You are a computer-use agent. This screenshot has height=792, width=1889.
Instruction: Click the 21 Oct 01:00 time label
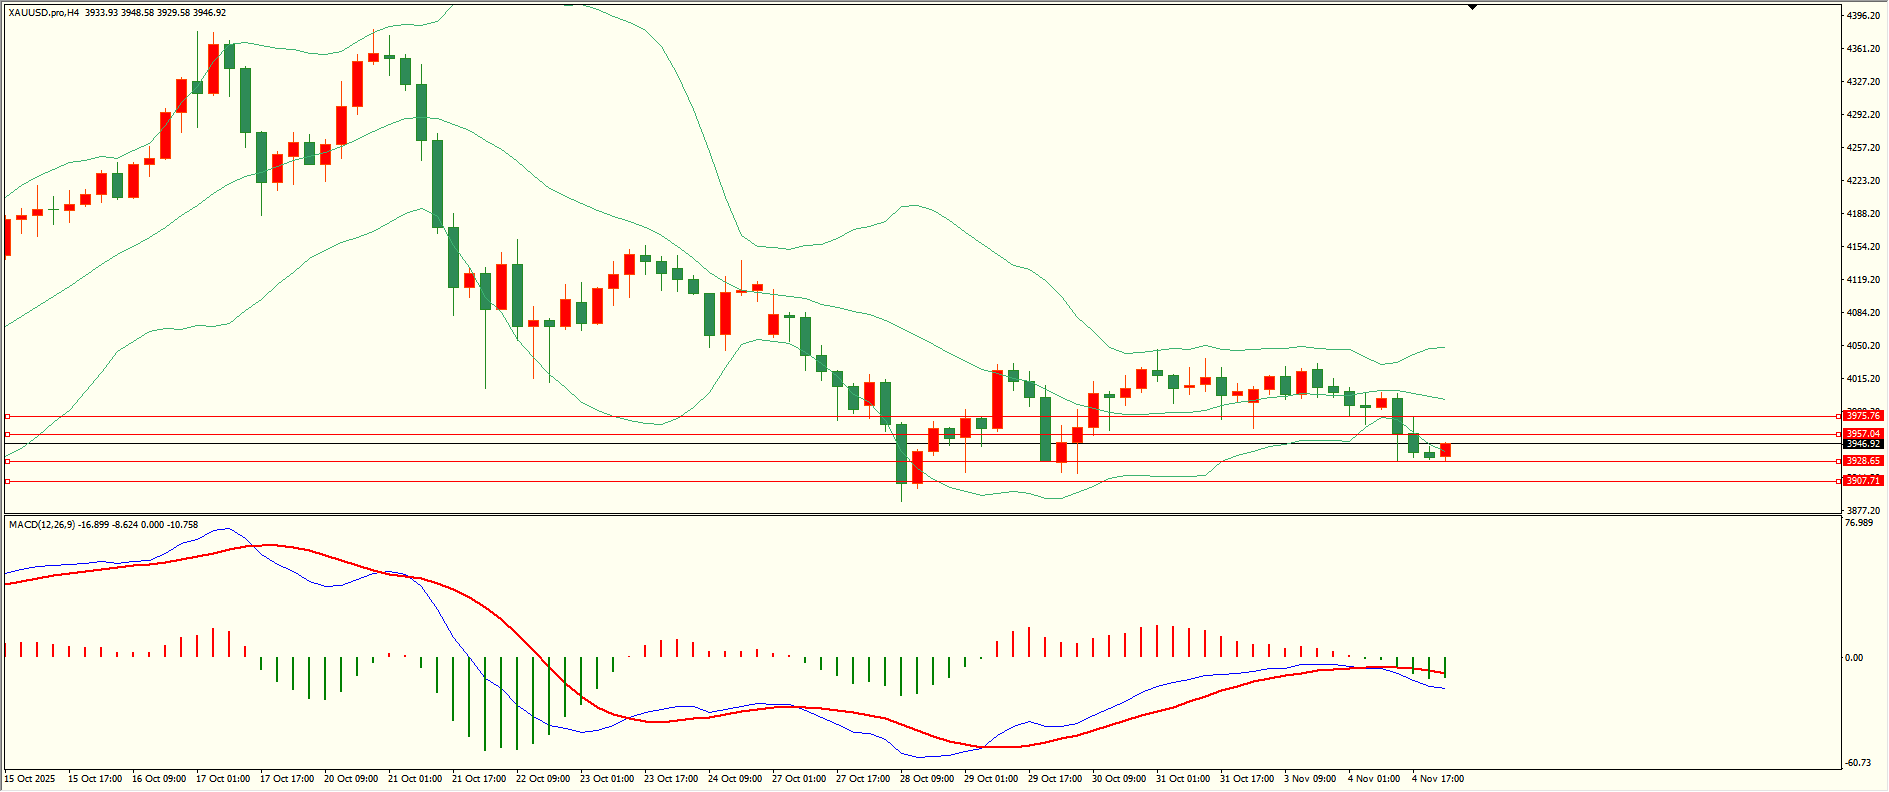(x=414, y=778)
